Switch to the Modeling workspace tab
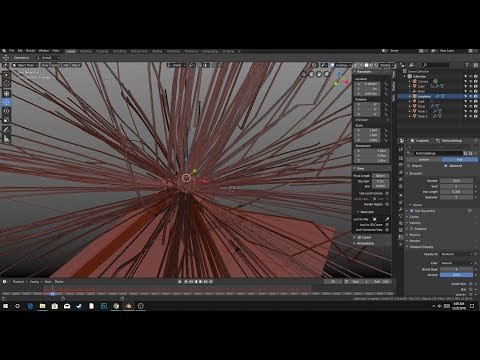The width and height of the screenshot is (480, 360). [86, 51]
